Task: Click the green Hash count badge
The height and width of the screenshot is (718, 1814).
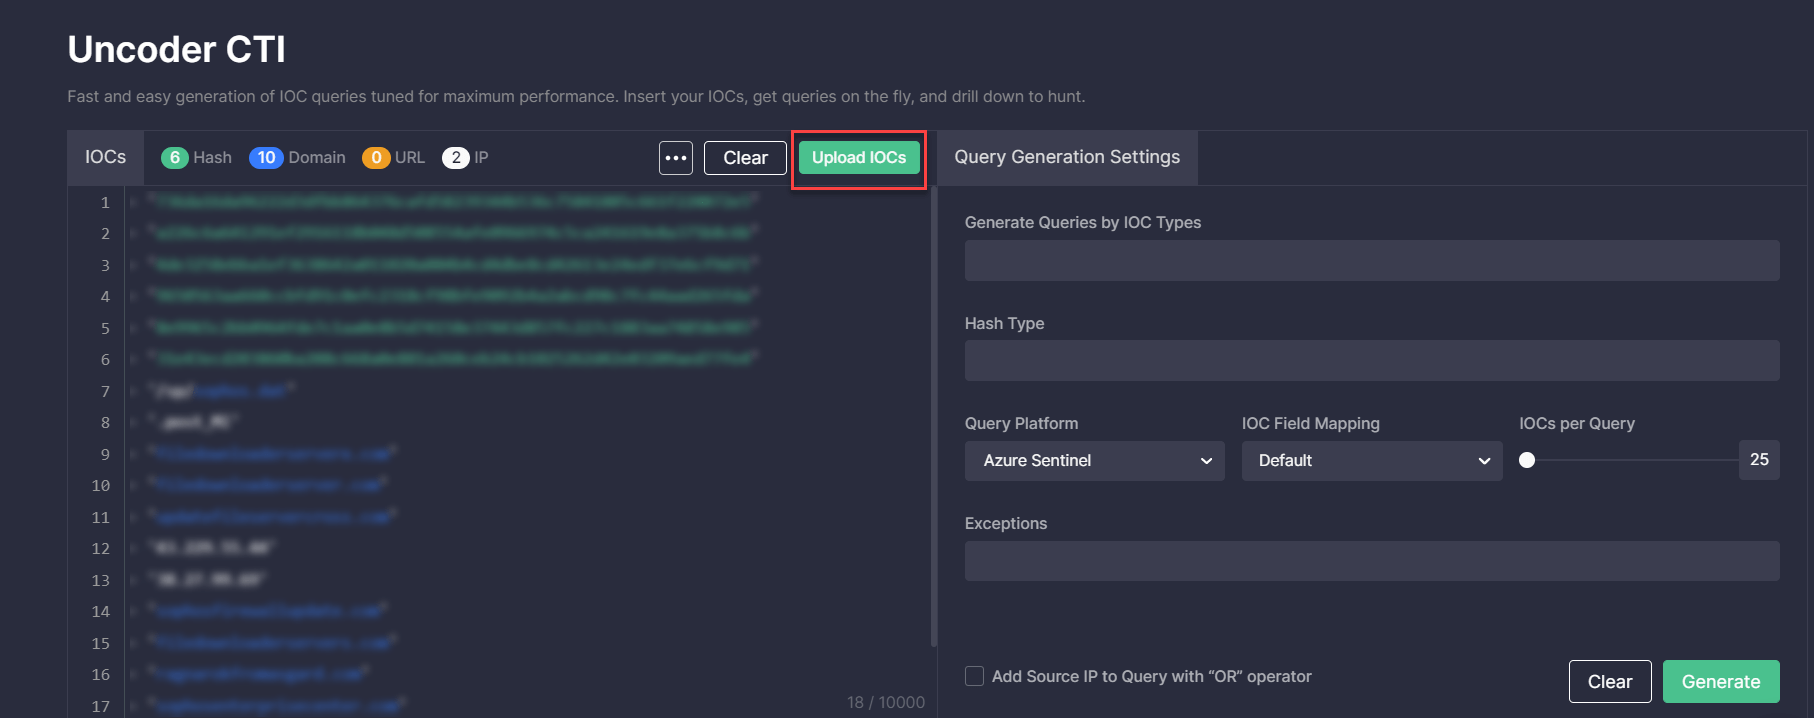Action: 174,158
